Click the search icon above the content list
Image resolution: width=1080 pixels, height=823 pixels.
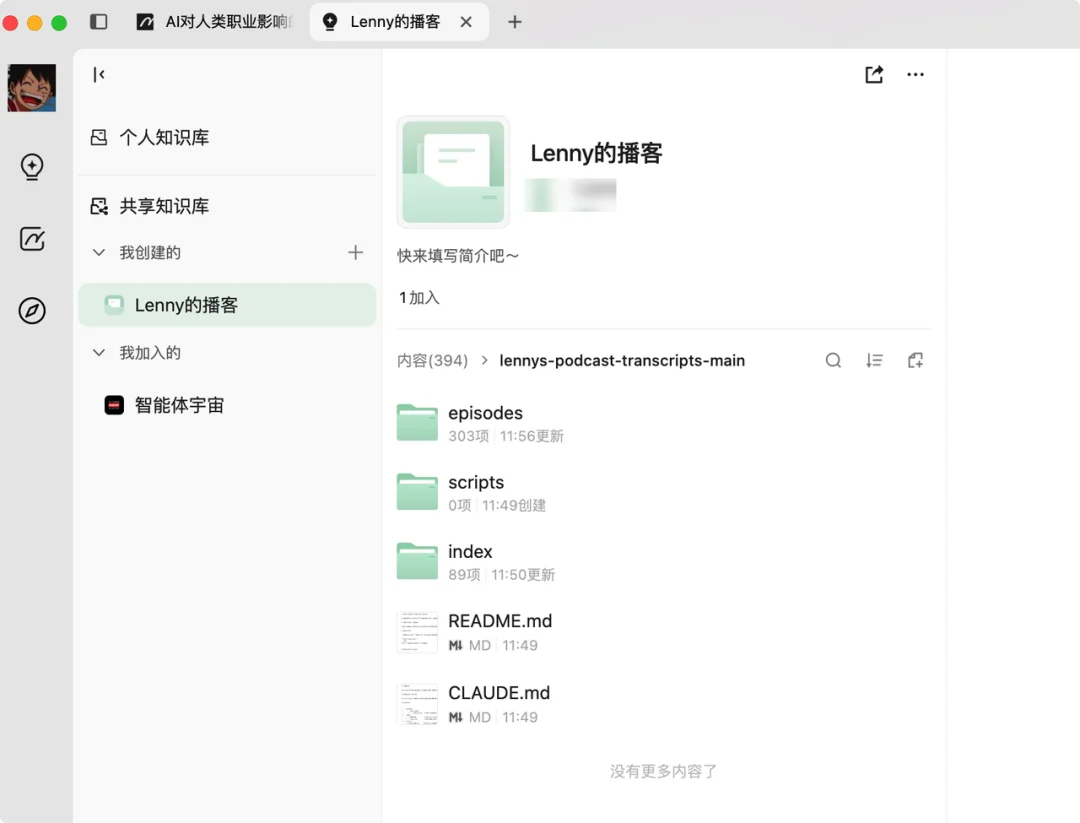[833, 360]
